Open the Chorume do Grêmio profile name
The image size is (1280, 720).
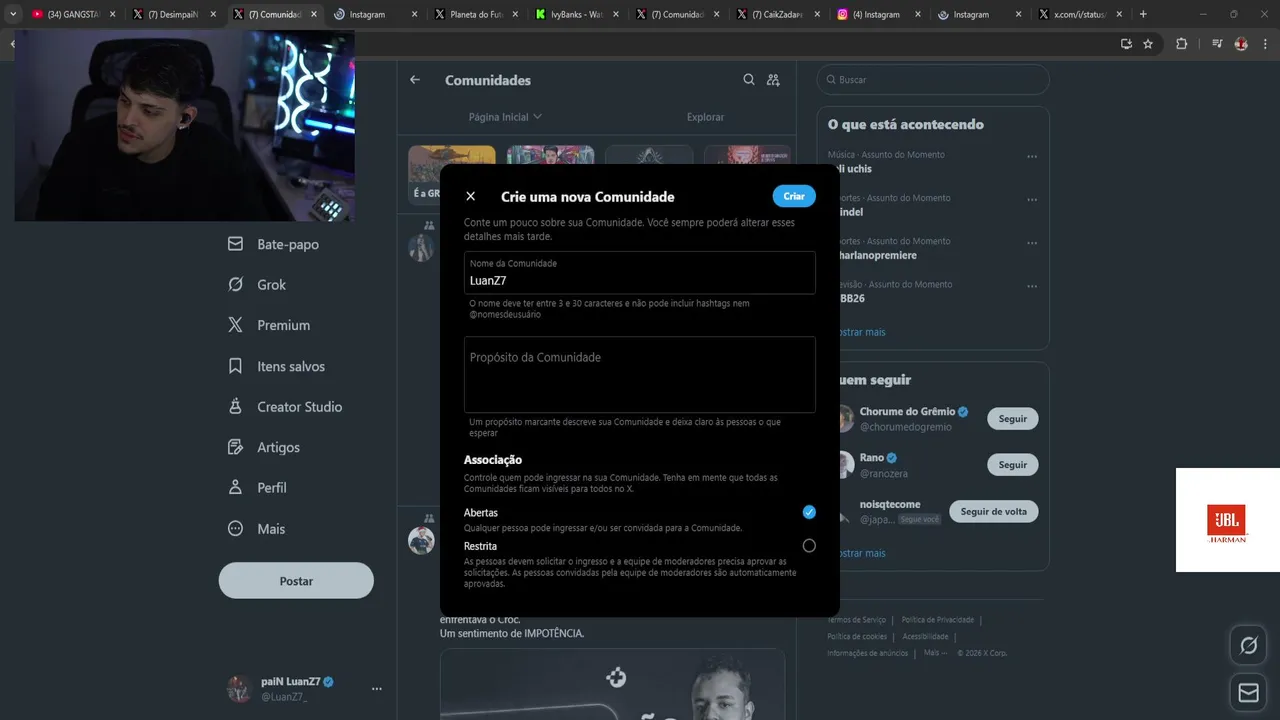pyautogui.click(x=907, y=411)
